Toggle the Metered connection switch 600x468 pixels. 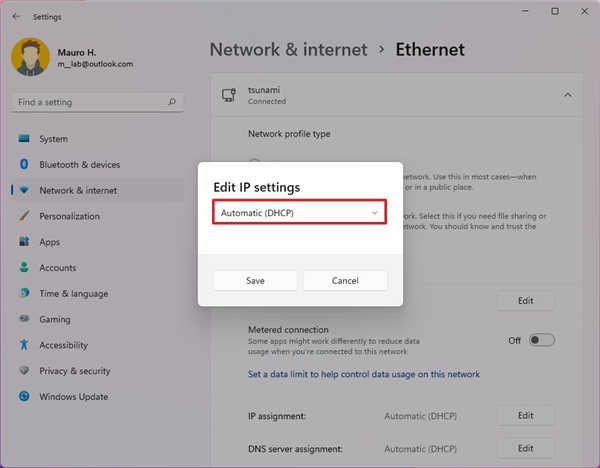tap(541, 340)
